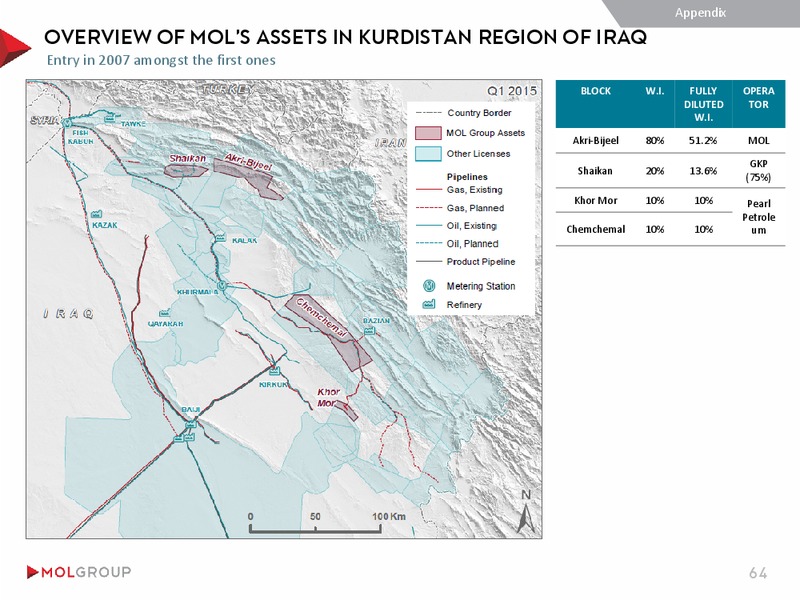The width and height of the screenshot is (800, 600).
Task: Click the slide title about MOL's assets
Action: (345, 37)
